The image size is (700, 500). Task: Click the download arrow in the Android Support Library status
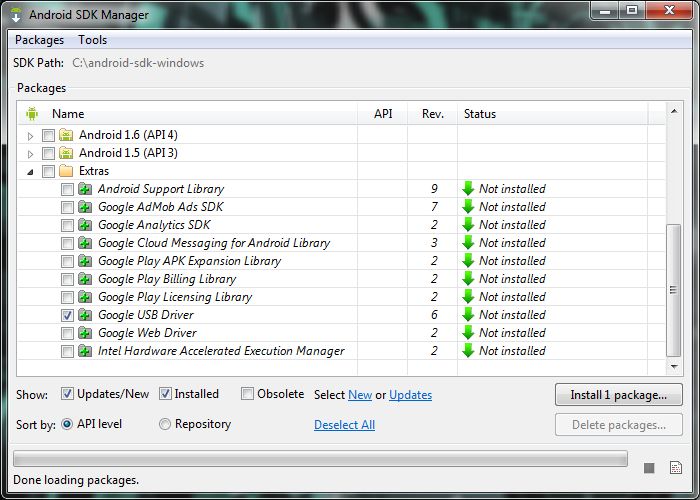pos(468,189)
